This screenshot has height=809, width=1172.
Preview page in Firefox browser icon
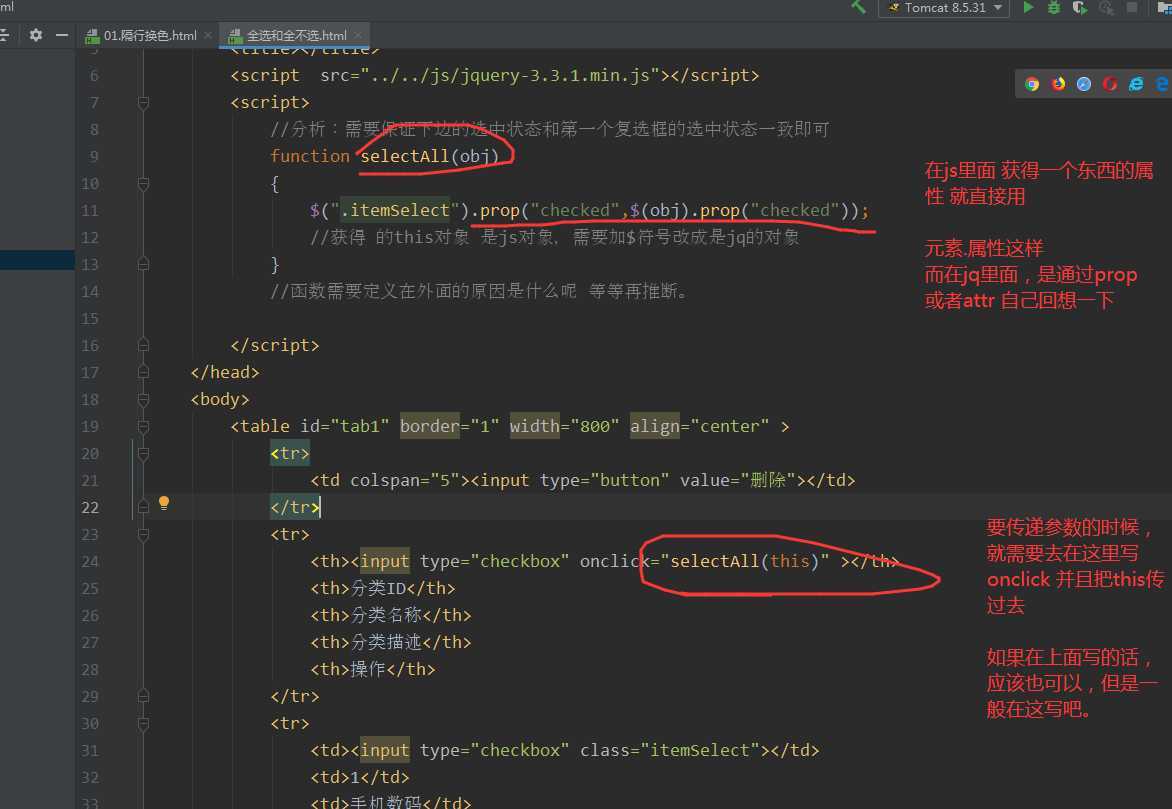(x=1058, y=84)
